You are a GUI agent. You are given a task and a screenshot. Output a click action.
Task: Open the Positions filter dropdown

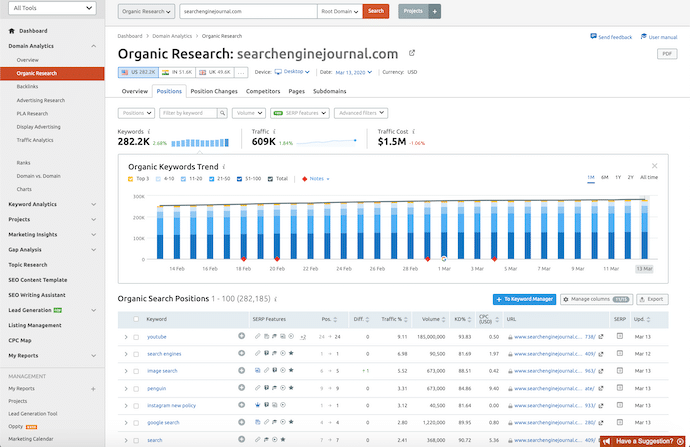point(136,113)
